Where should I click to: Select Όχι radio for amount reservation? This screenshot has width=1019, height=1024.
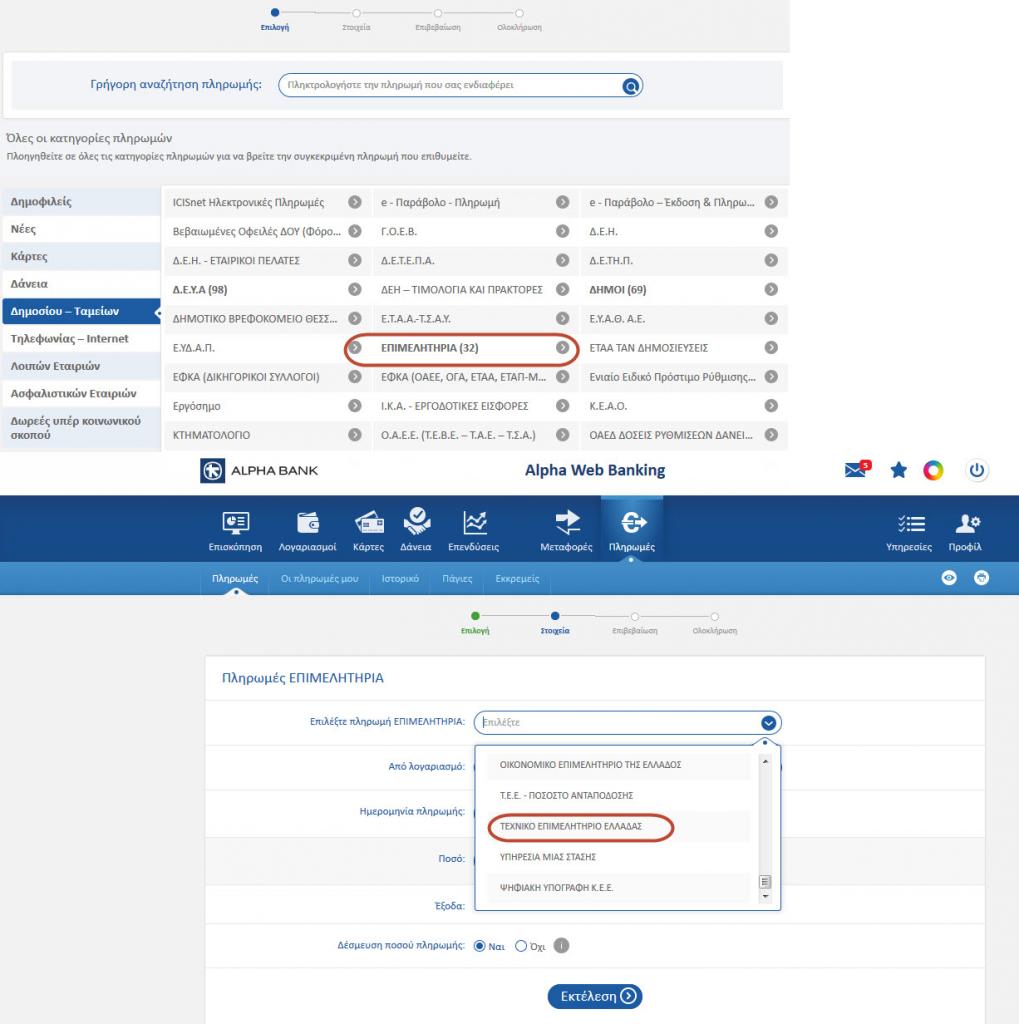(x=521, y=946)
